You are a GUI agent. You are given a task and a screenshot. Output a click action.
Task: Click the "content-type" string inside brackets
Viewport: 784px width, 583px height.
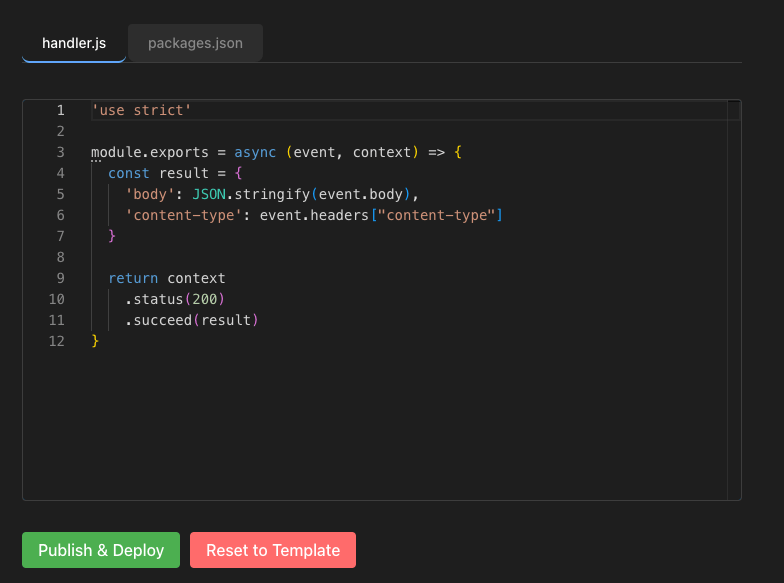436,215
